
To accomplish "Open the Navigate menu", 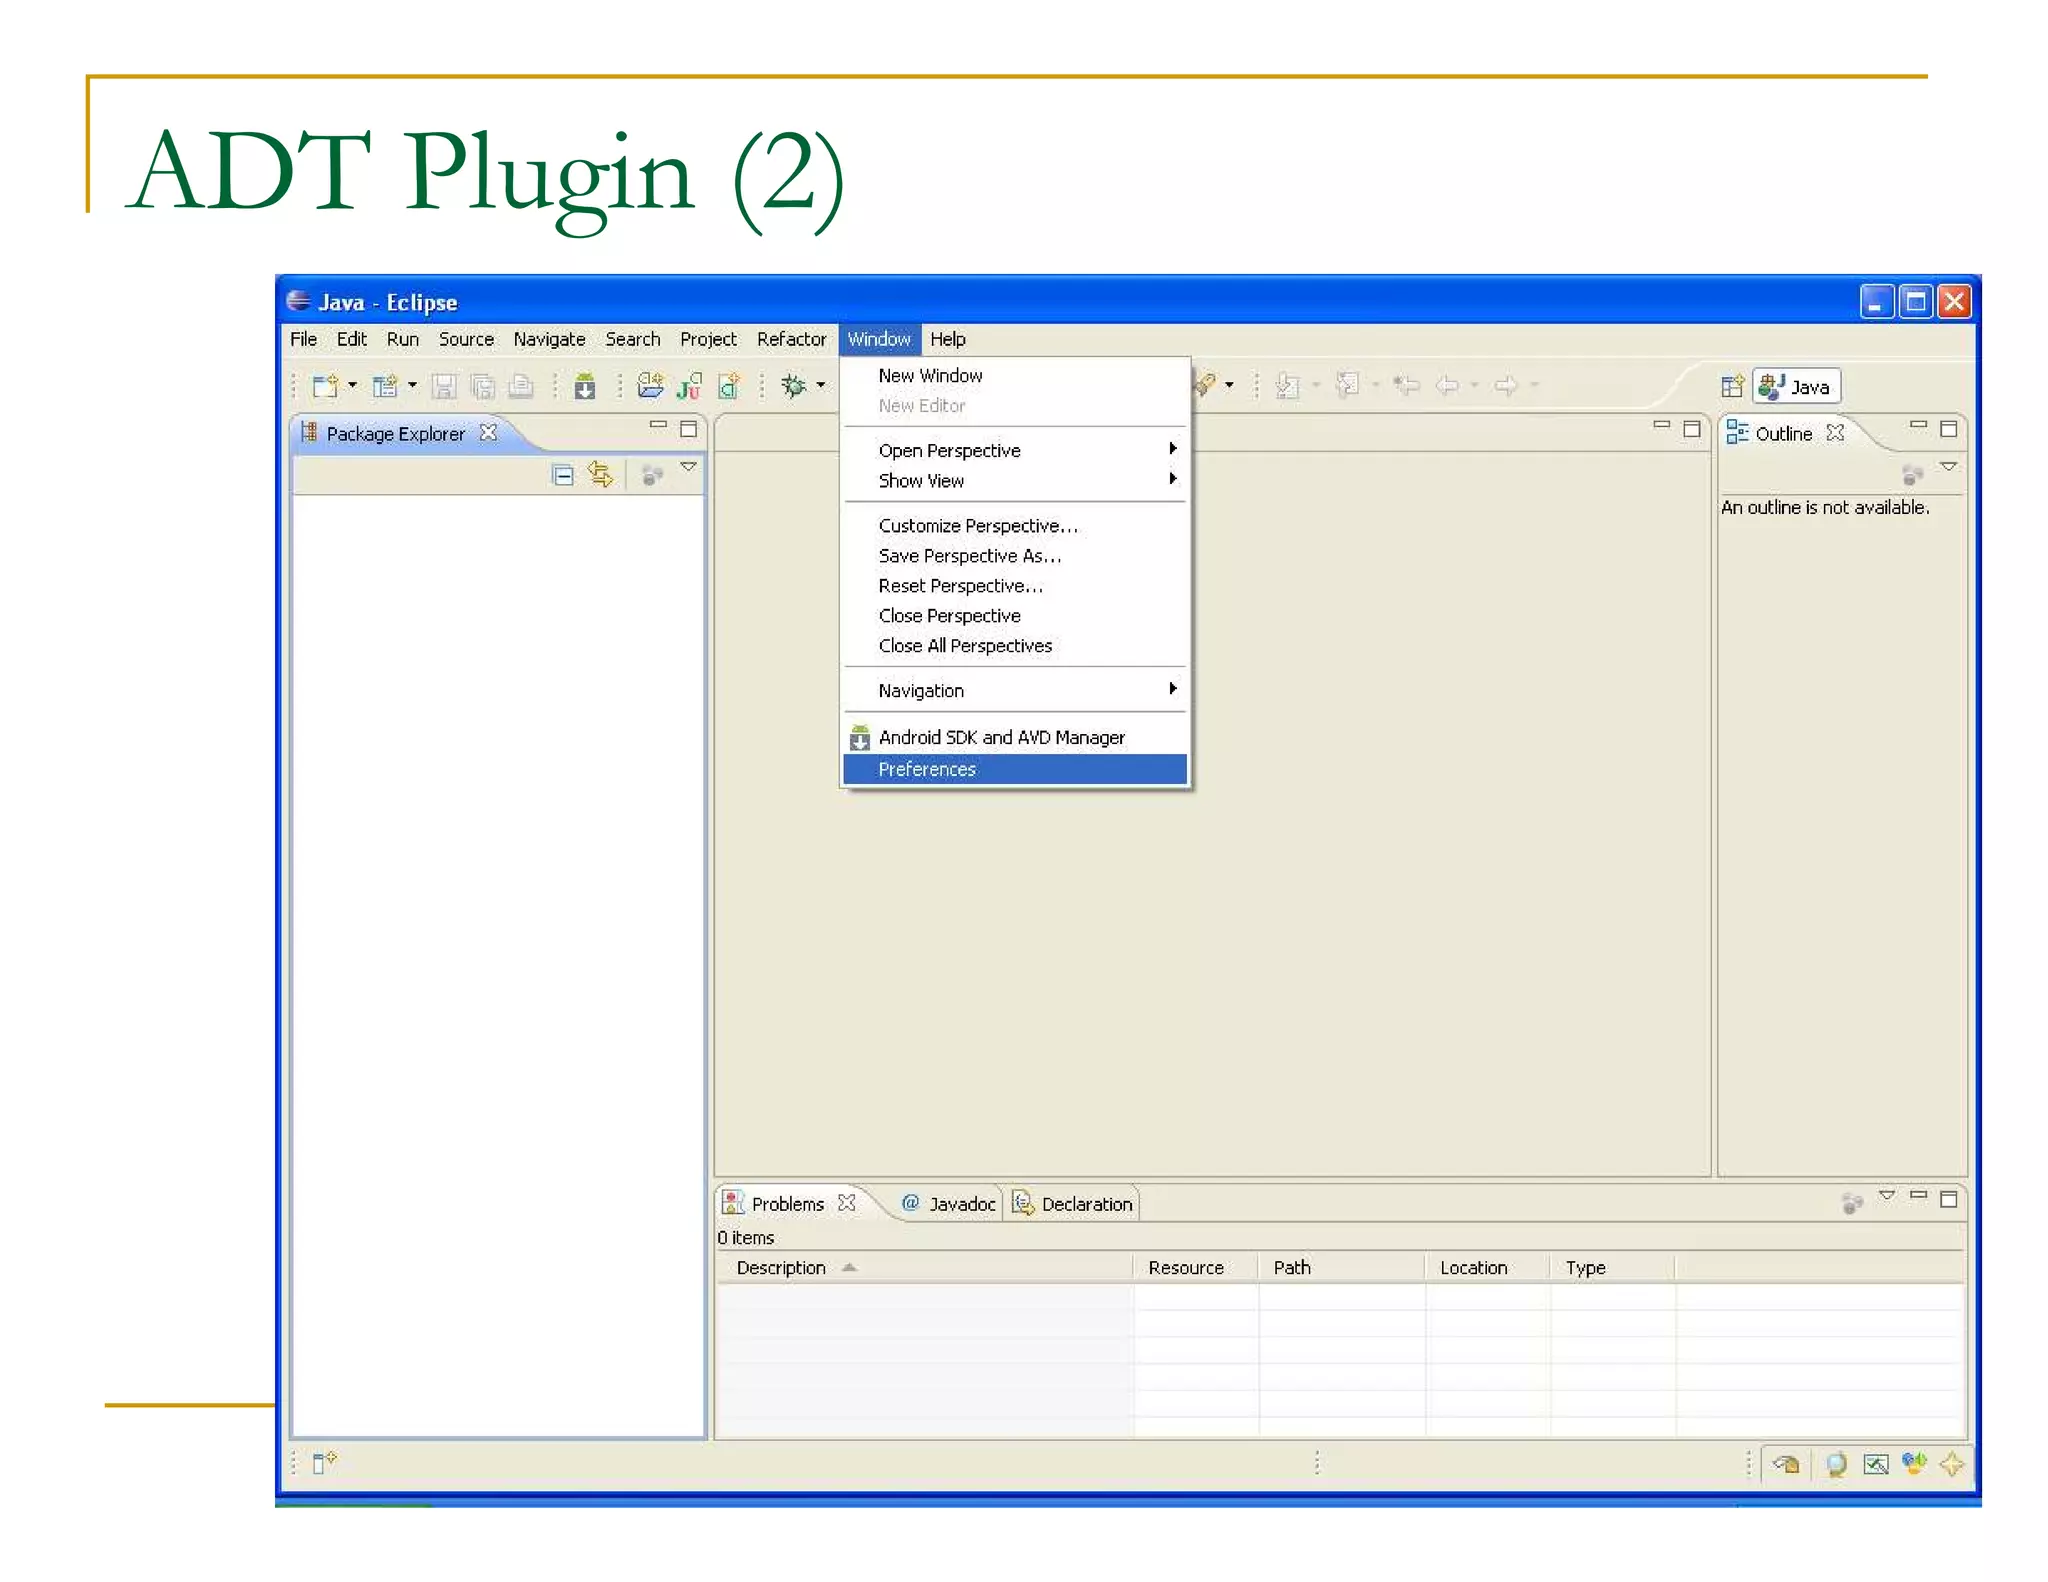I will point(549,339).
